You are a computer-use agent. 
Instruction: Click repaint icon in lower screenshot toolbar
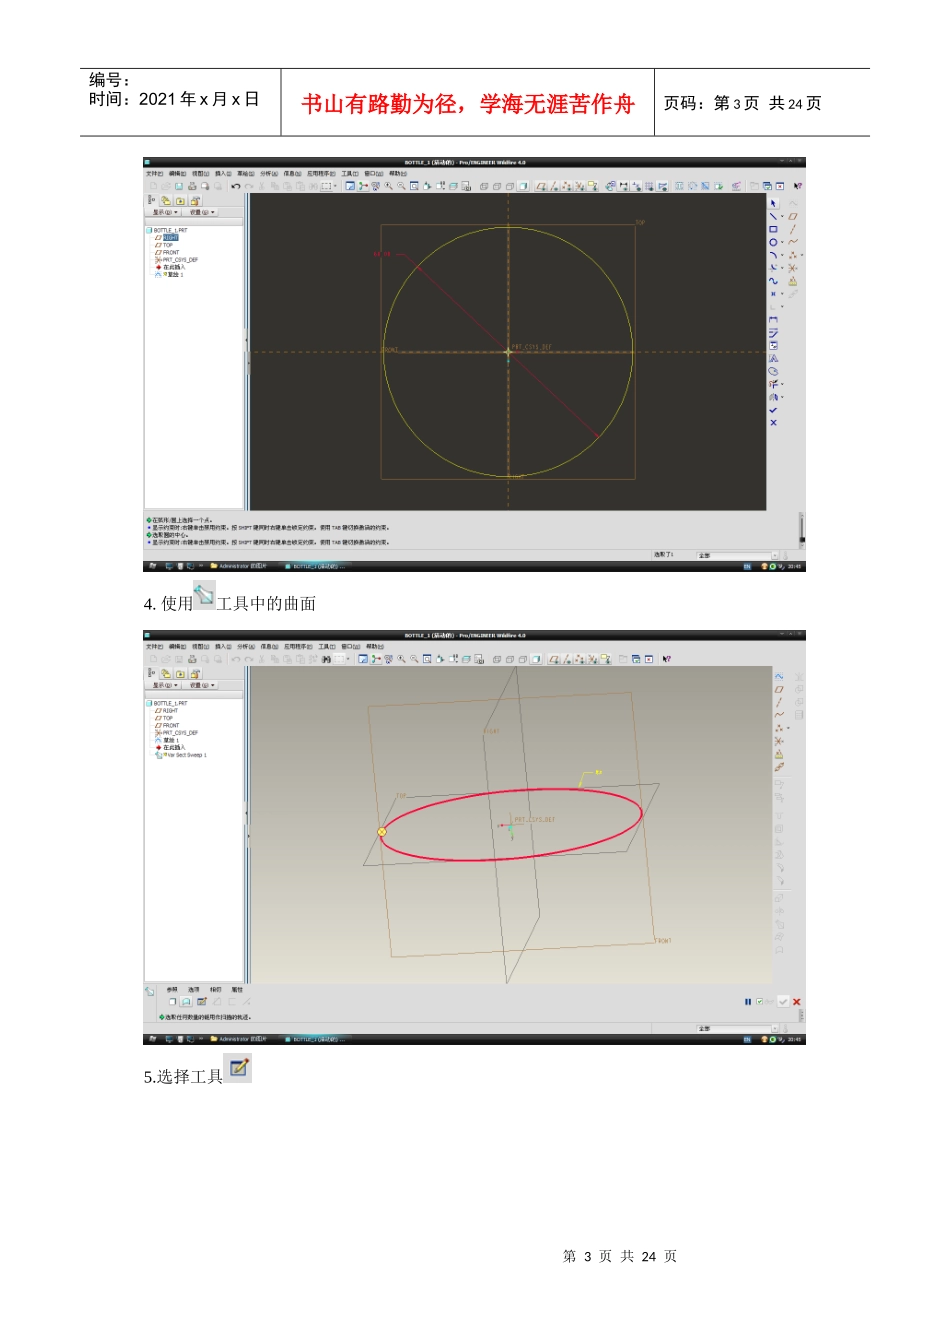tap(362, 659)
